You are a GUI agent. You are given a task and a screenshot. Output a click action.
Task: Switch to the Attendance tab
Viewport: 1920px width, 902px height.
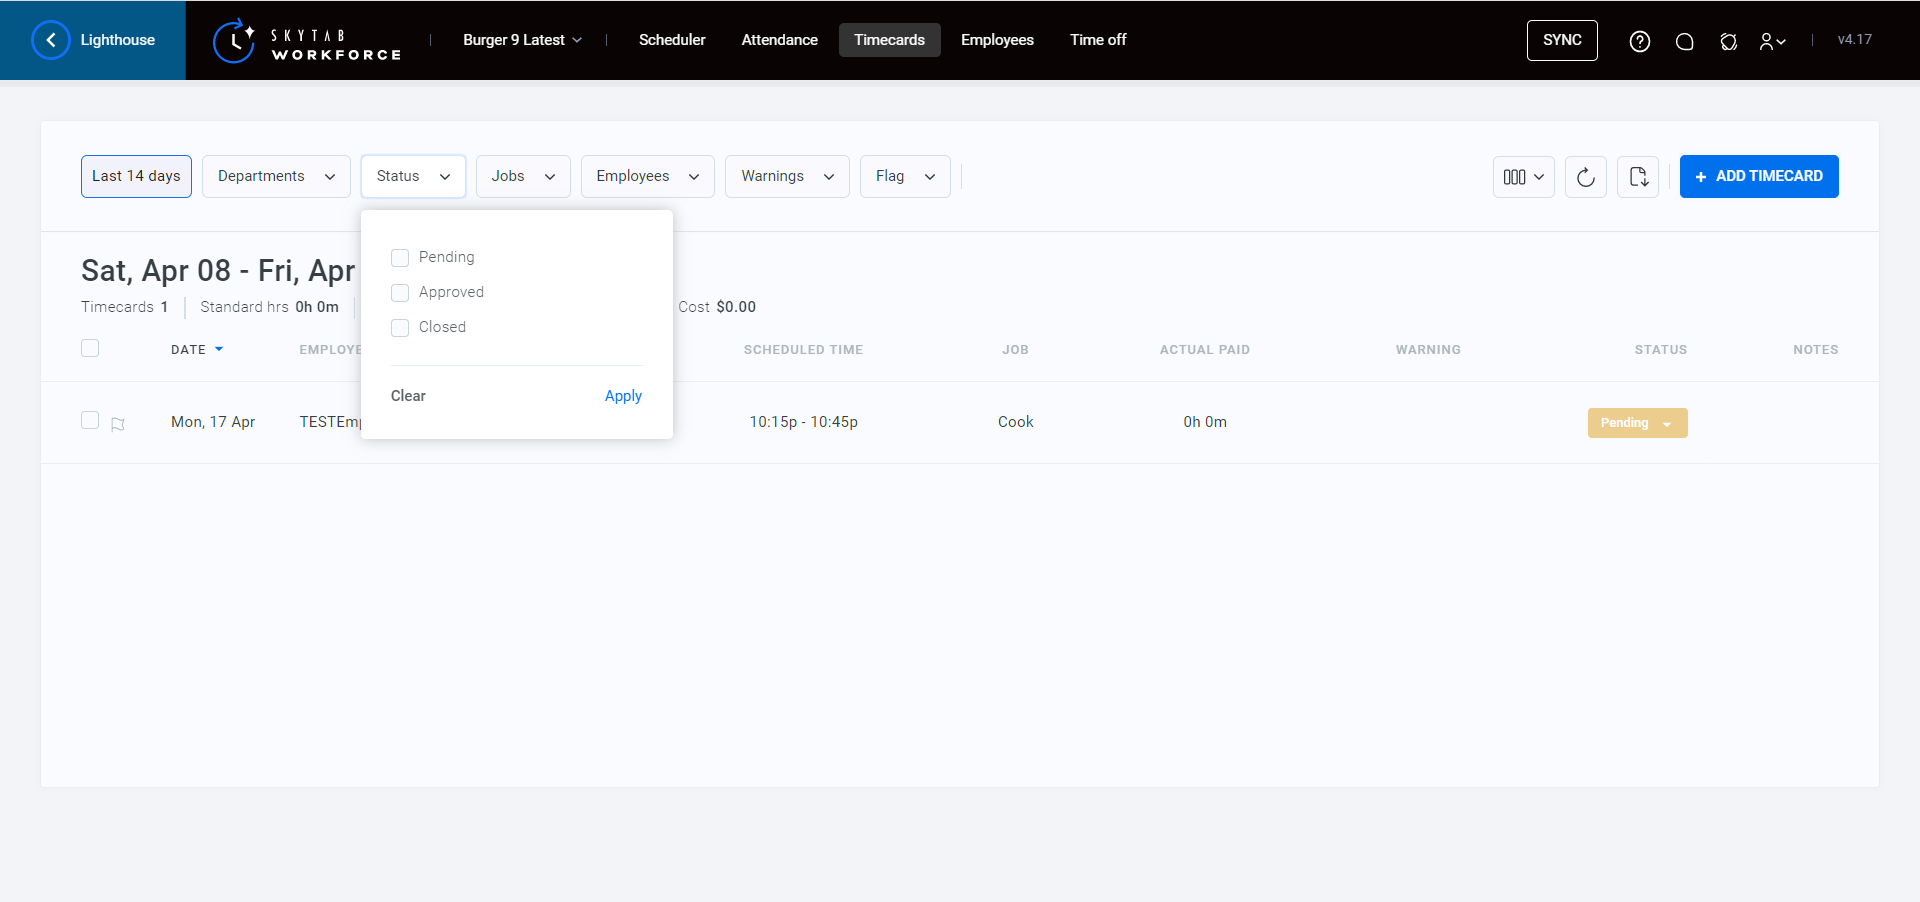point(779,40)
